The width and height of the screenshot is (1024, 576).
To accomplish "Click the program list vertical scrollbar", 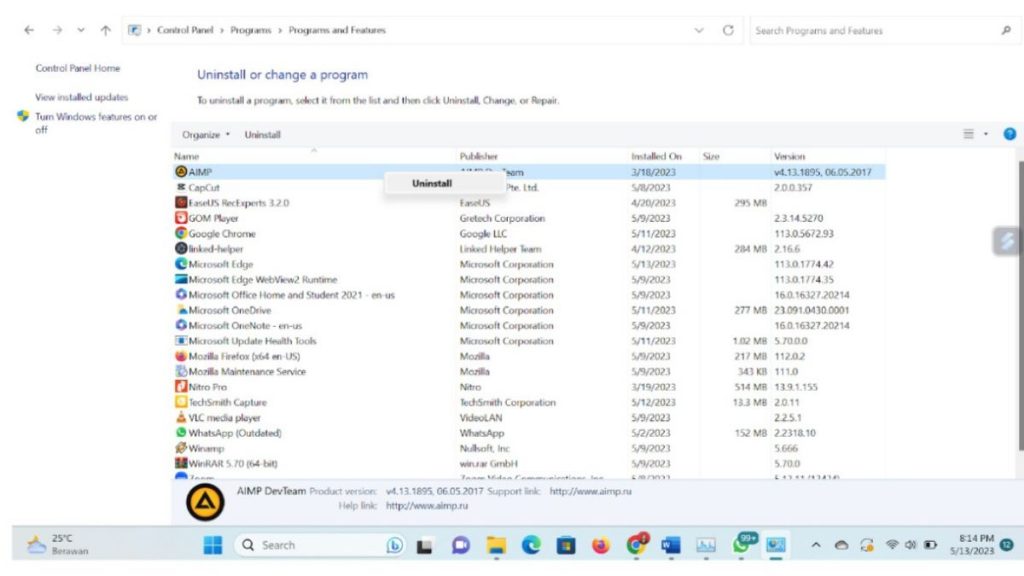I will coord(1020,307).
